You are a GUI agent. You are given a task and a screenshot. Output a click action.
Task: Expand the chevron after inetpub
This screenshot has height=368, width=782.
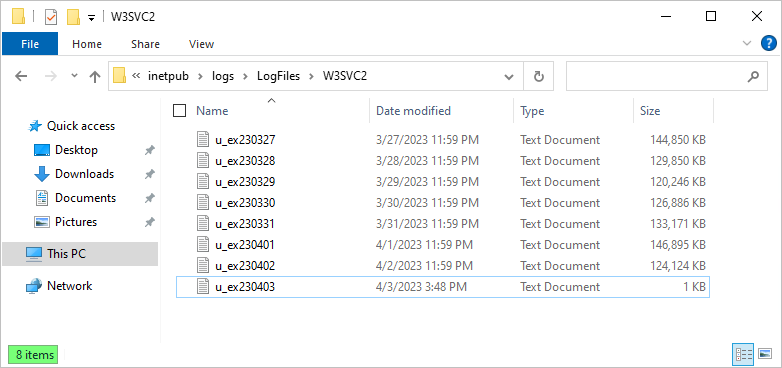click(200, 76)
